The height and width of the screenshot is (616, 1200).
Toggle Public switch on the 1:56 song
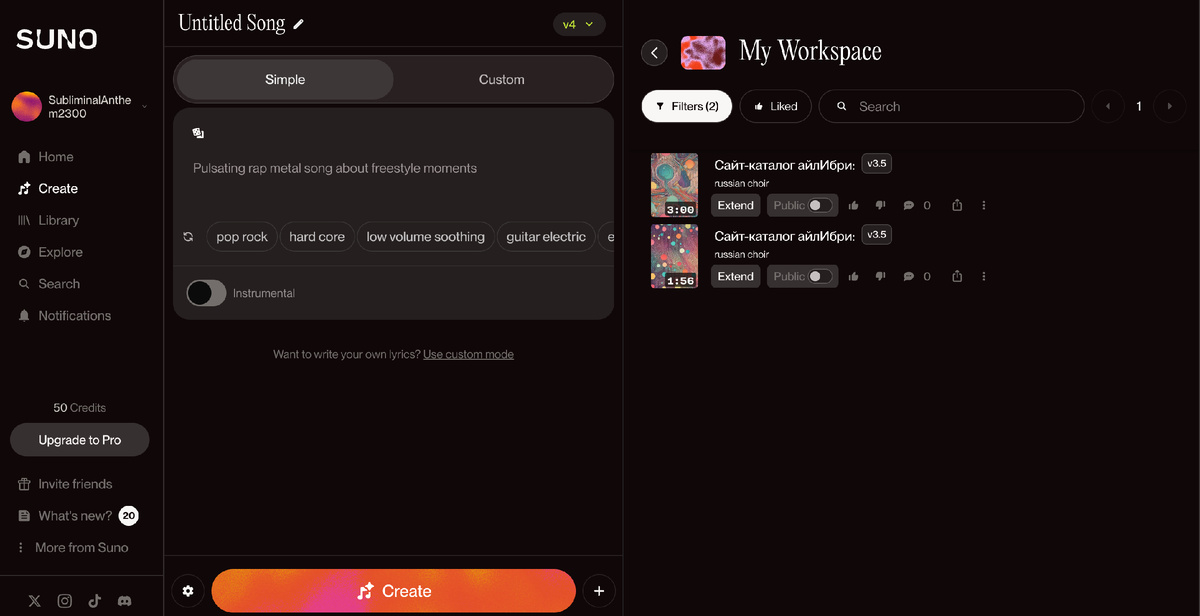click(x=820, y=276)
